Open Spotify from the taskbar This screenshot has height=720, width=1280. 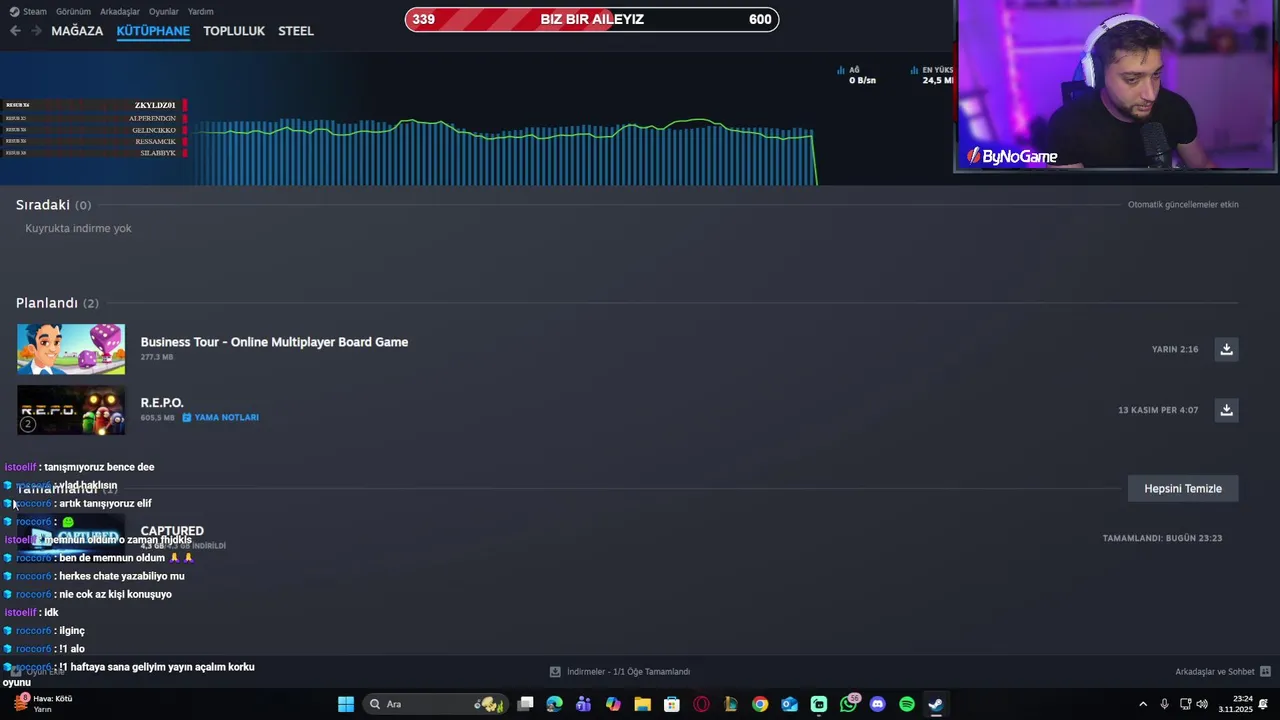(x=907, y=704)
